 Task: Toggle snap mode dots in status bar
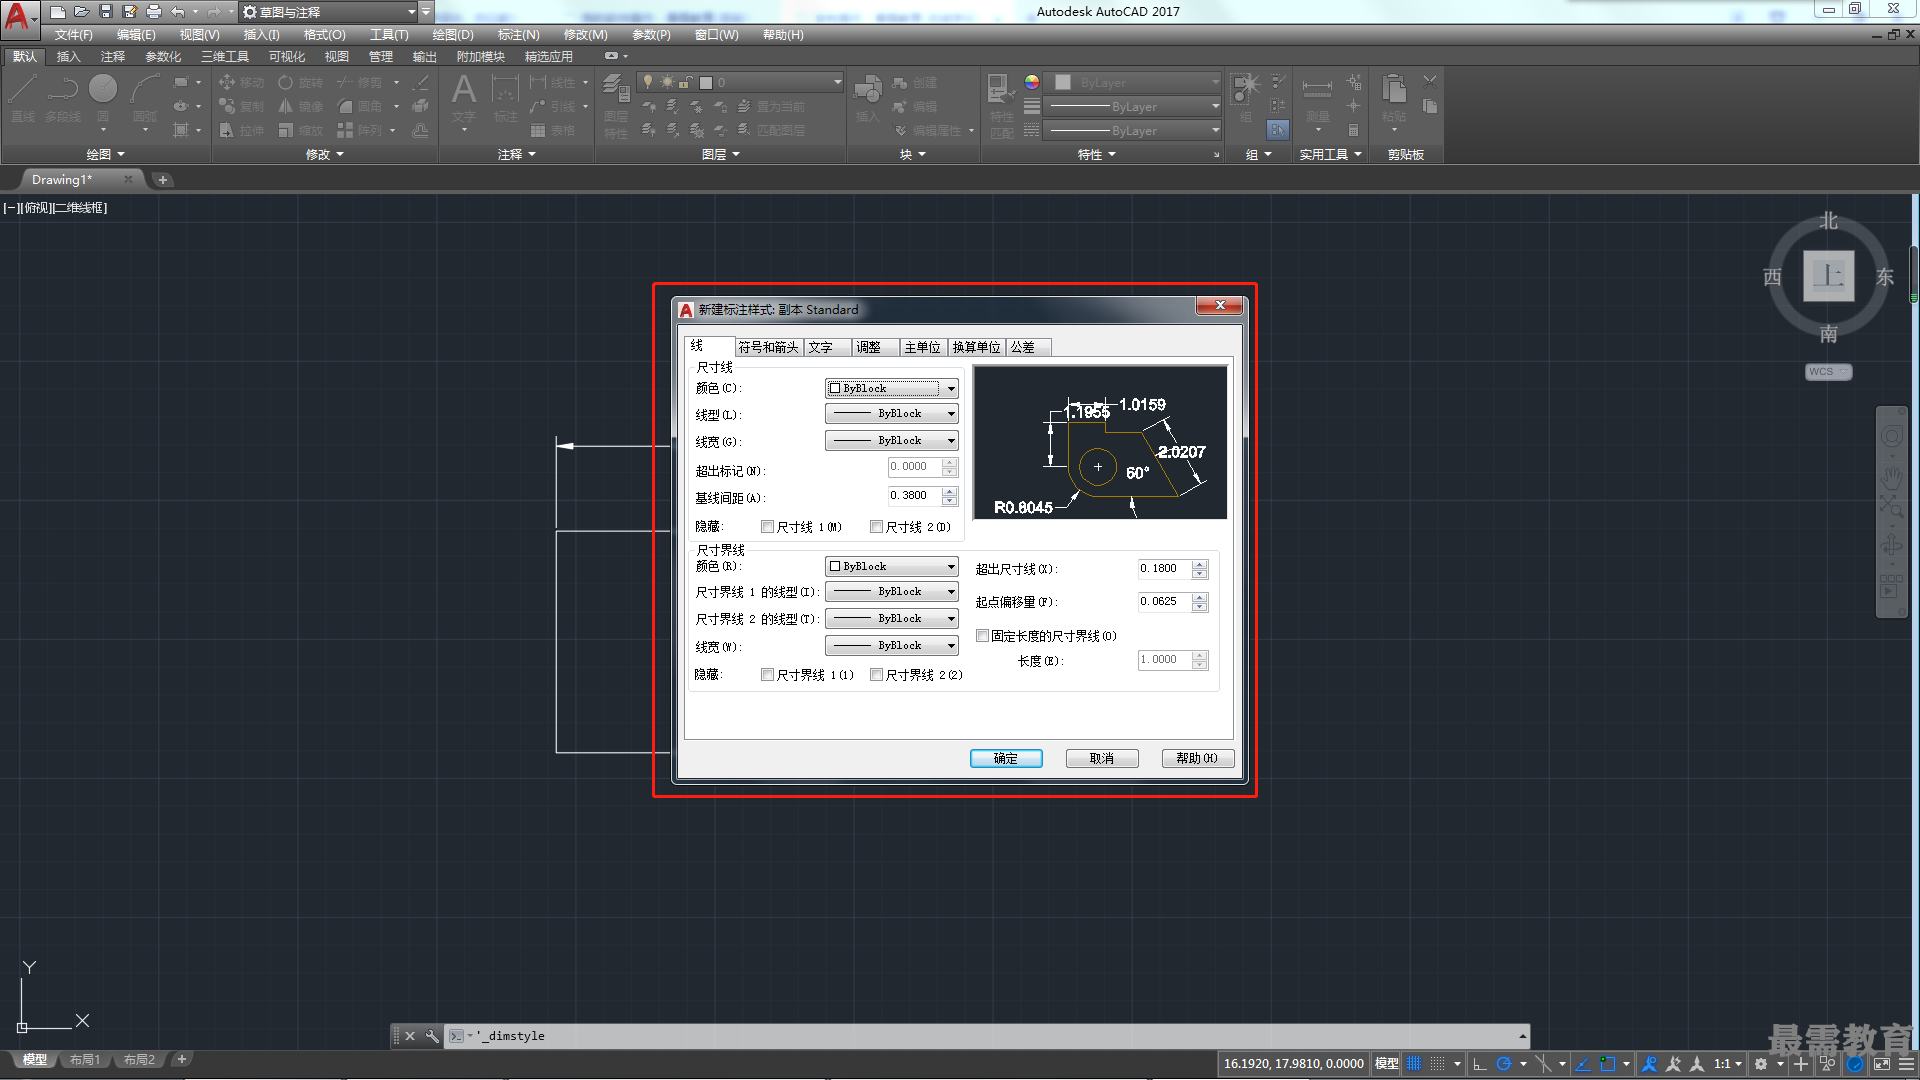click(x=1438, y=1064)
